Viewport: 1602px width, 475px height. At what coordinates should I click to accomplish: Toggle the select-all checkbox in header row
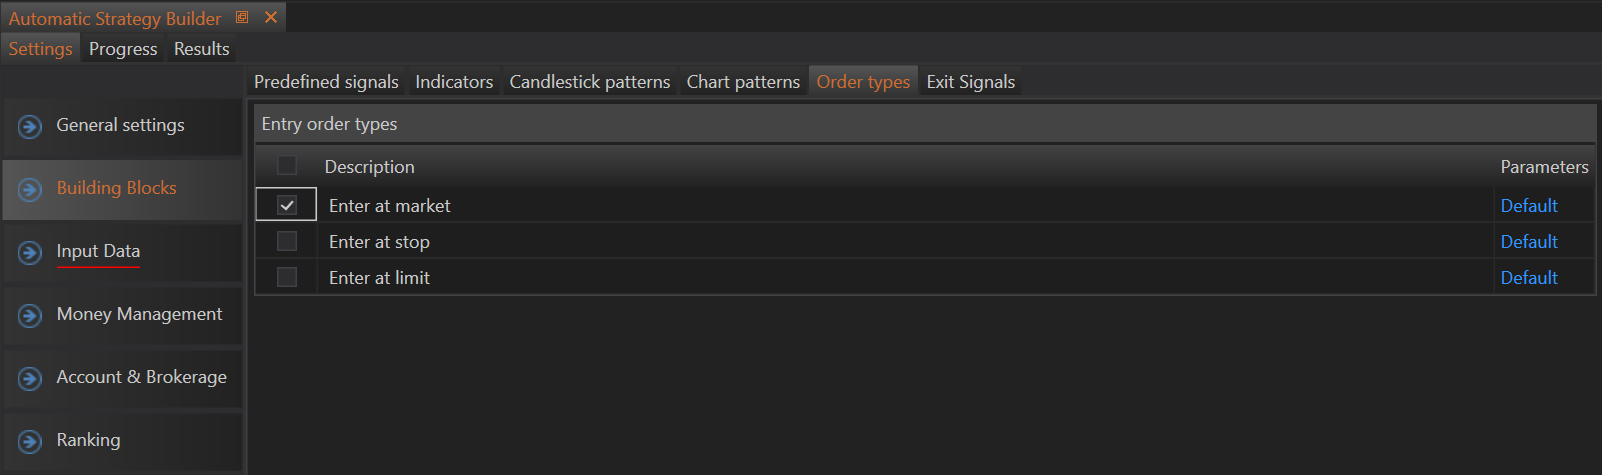point(287,166)
